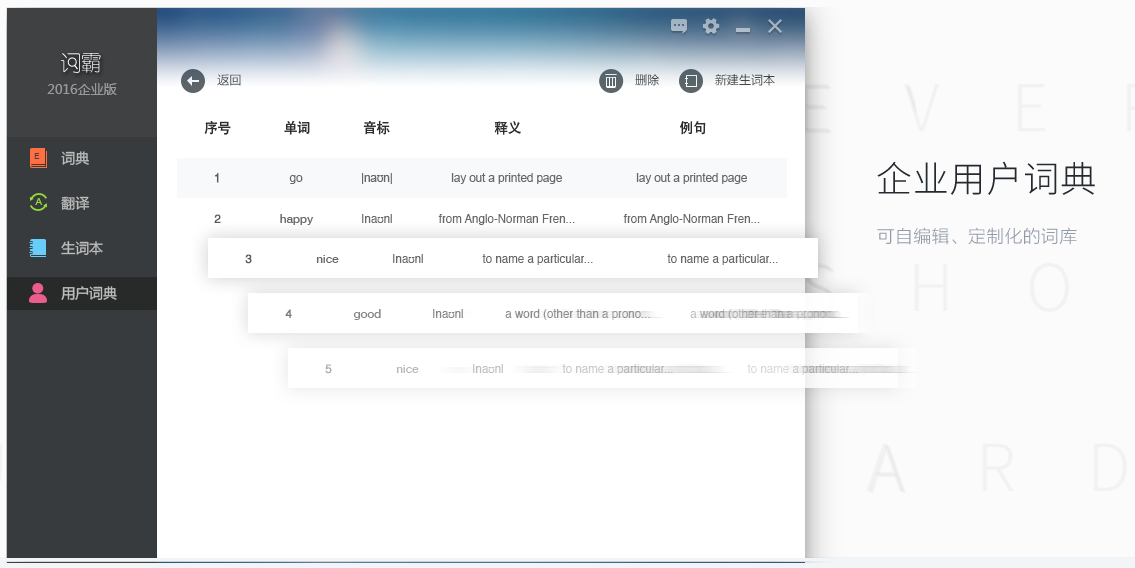1135x568 pixels.
Task: Select the 生词本 sidebar item
Action: pyautogui.click(x=82, y=248)
